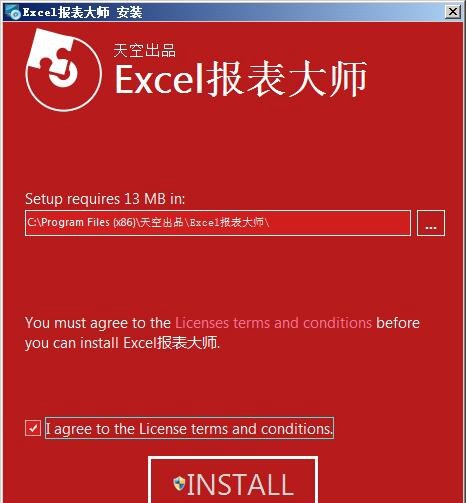Image resolution: width=466 pixels, height=503 pixels.
Task: Click the "You must agree to the" text
Action: coord(98,323)
